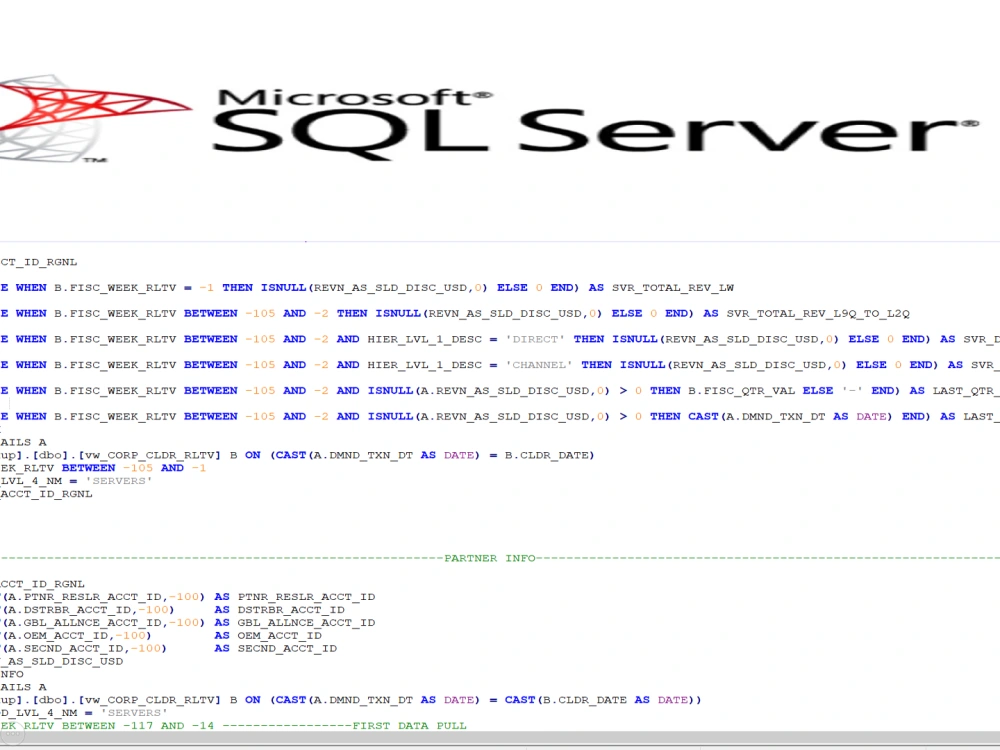Screen dimensions: 1000x750
Task: Click the 'CHANNEL' string literal
Action: pyautogui.click(x=539, y=364)
